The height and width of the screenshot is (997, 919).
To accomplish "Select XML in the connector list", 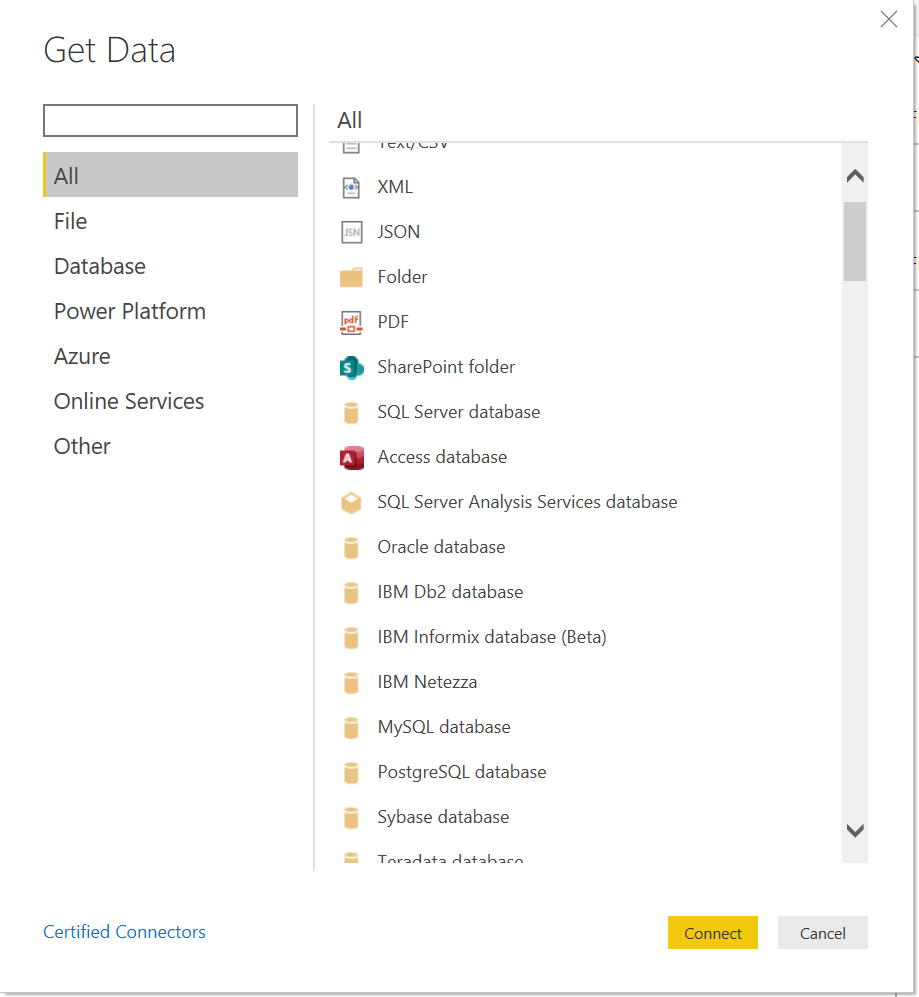I will pyautogui.click(x=395, y=187).
